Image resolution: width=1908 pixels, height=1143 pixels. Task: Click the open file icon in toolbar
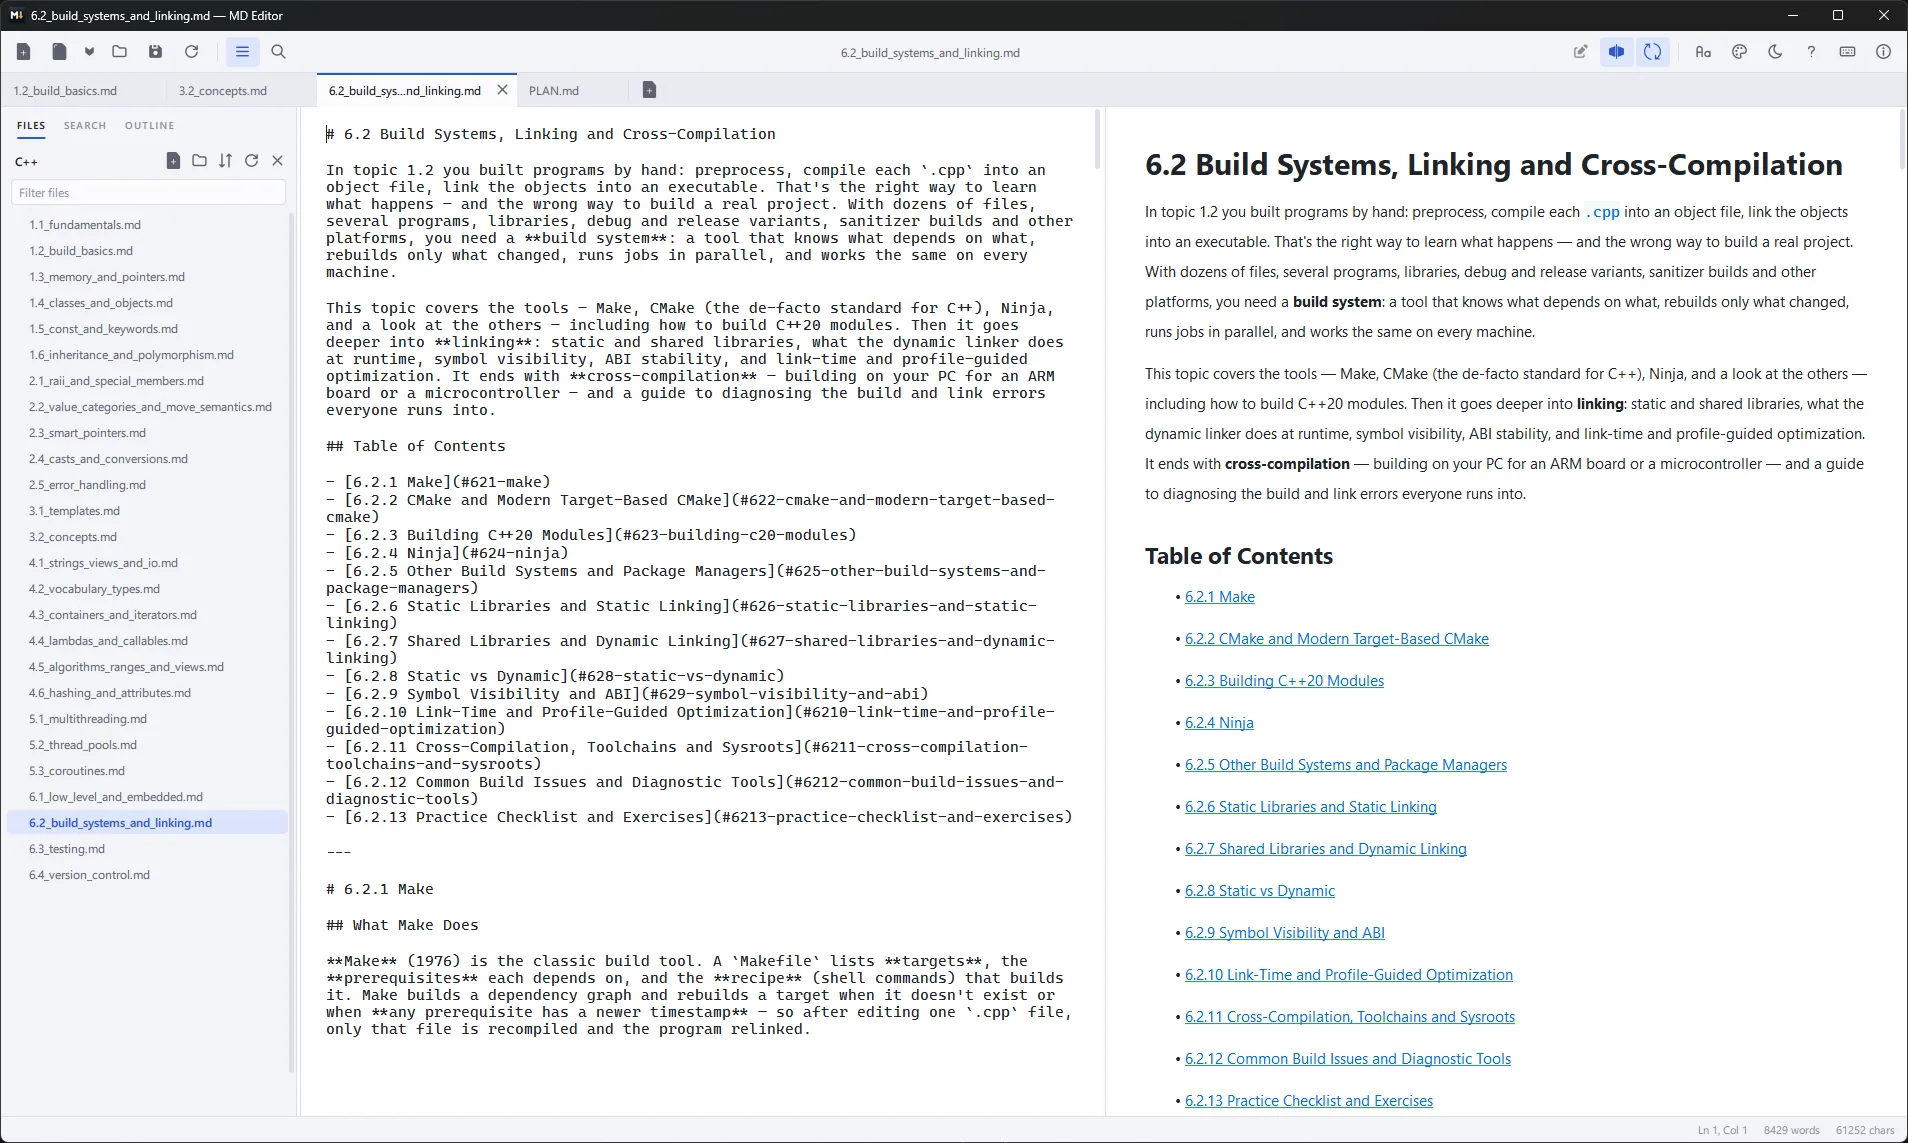60,52
